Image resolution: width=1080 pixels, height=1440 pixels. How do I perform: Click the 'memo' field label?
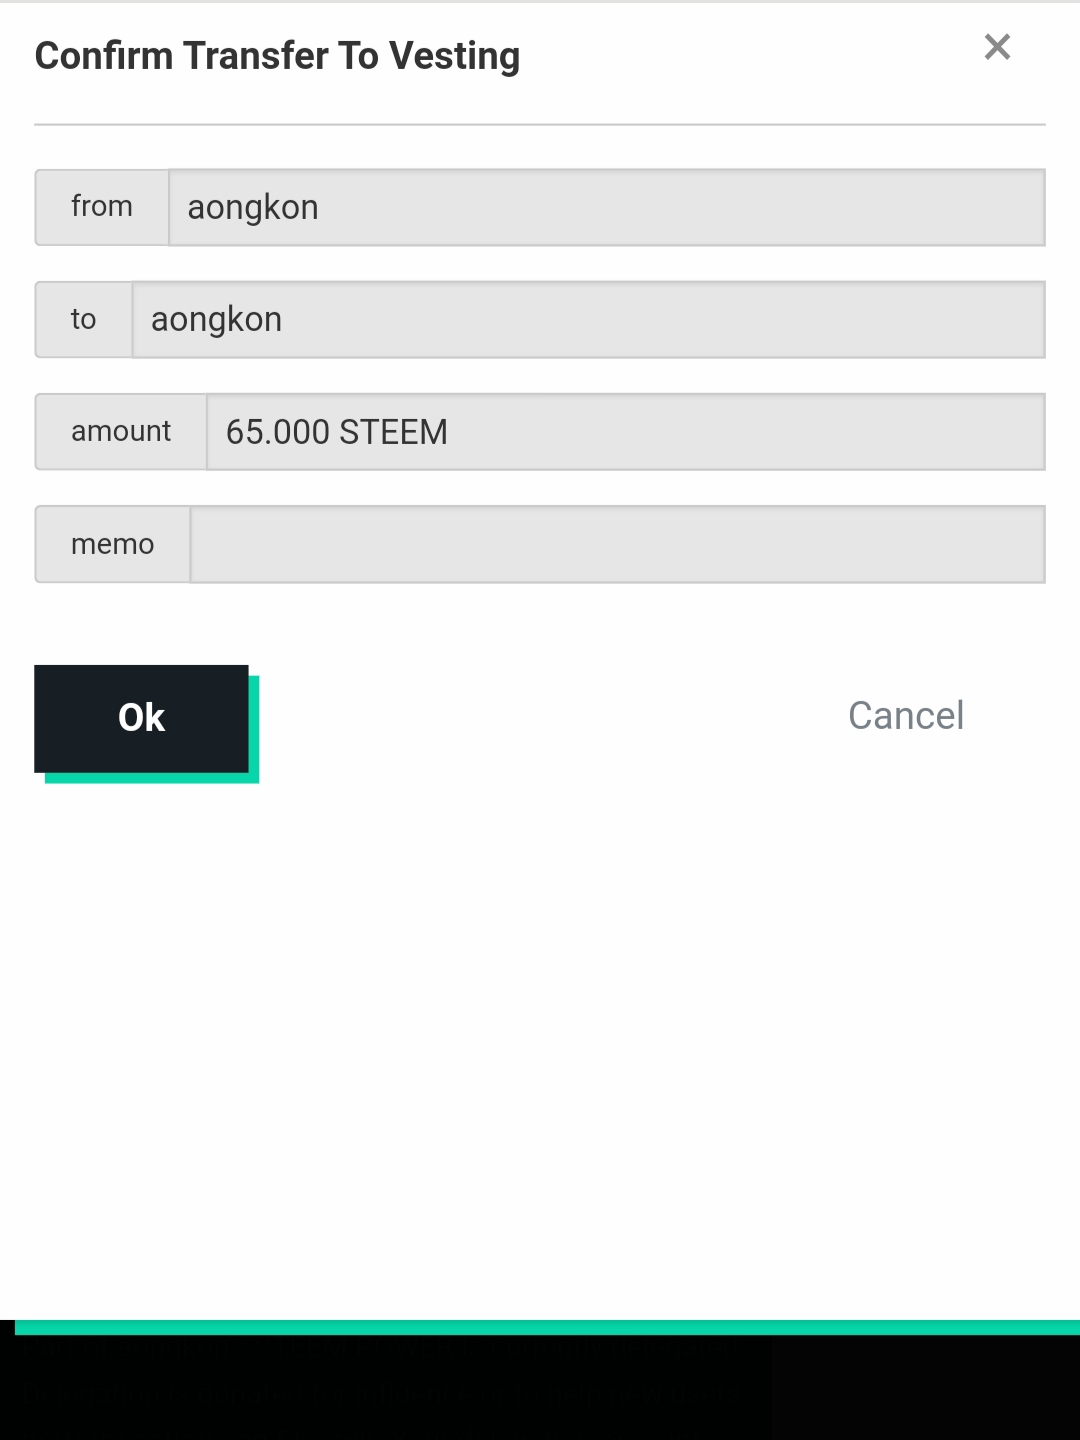pos(113,544)
